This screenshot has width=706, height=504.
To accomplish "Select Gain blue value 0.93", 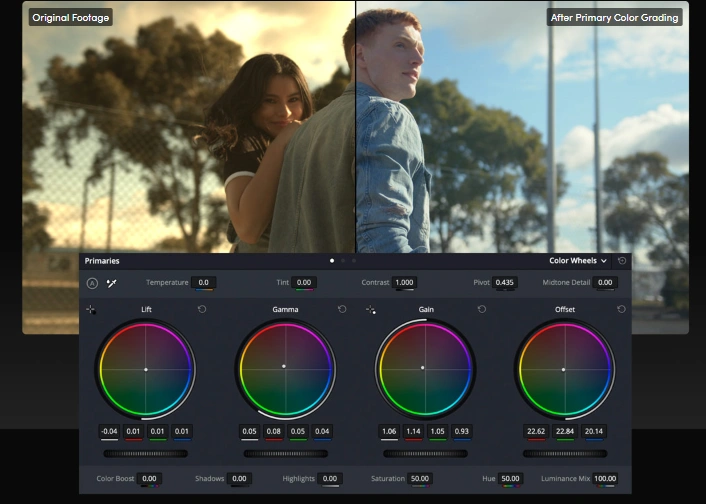I will pos(462,431).
